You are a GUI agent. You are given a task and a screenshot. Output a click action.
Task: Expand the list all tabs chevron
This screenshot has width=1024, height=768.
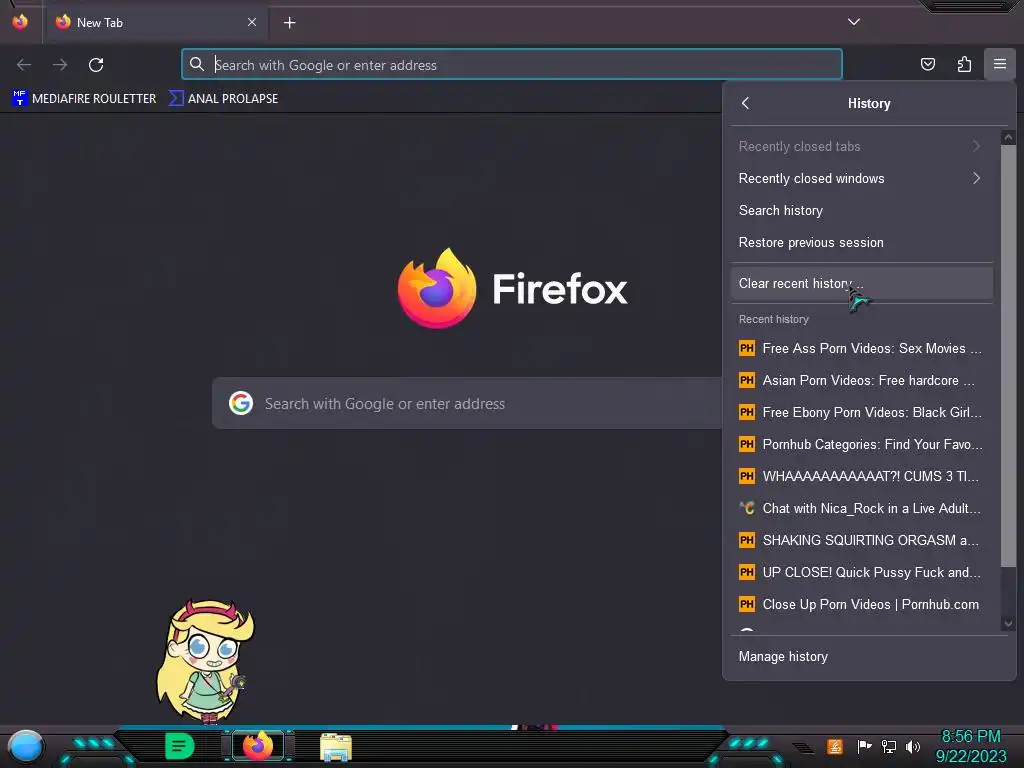click(x=854, y=22)
